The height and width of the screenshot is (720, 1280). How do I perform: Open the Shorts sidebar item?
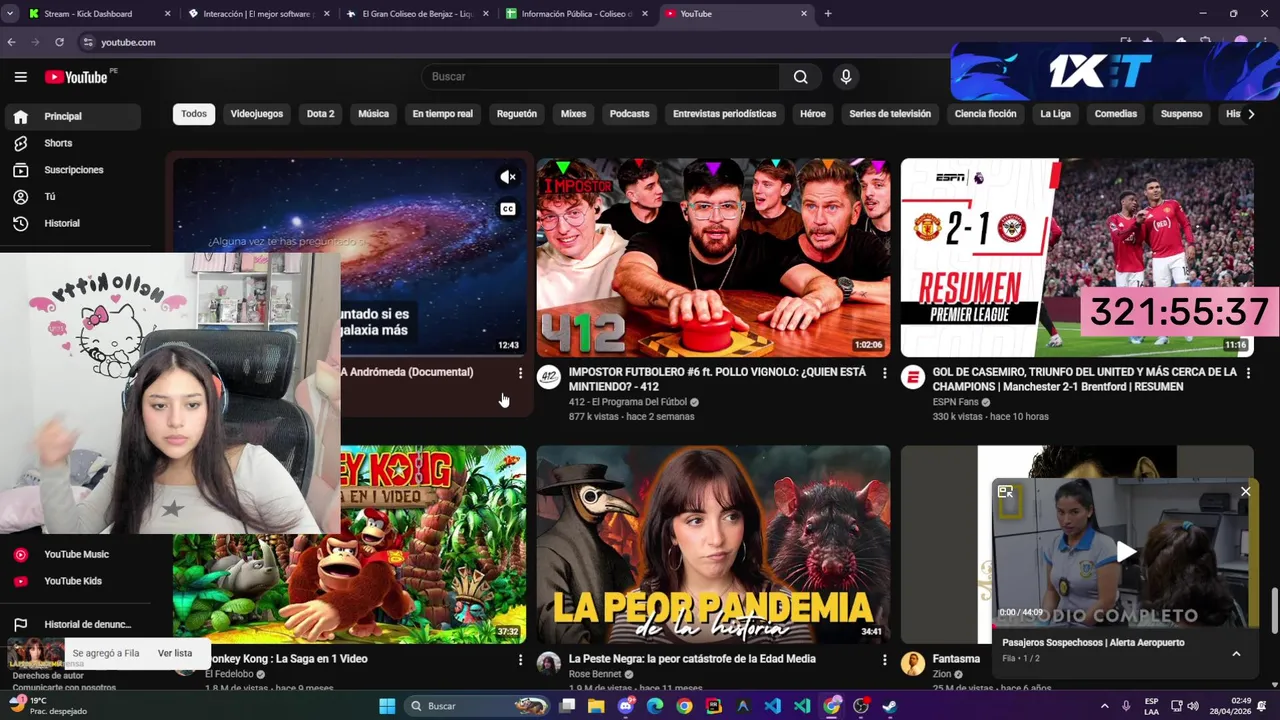(71, 143)
